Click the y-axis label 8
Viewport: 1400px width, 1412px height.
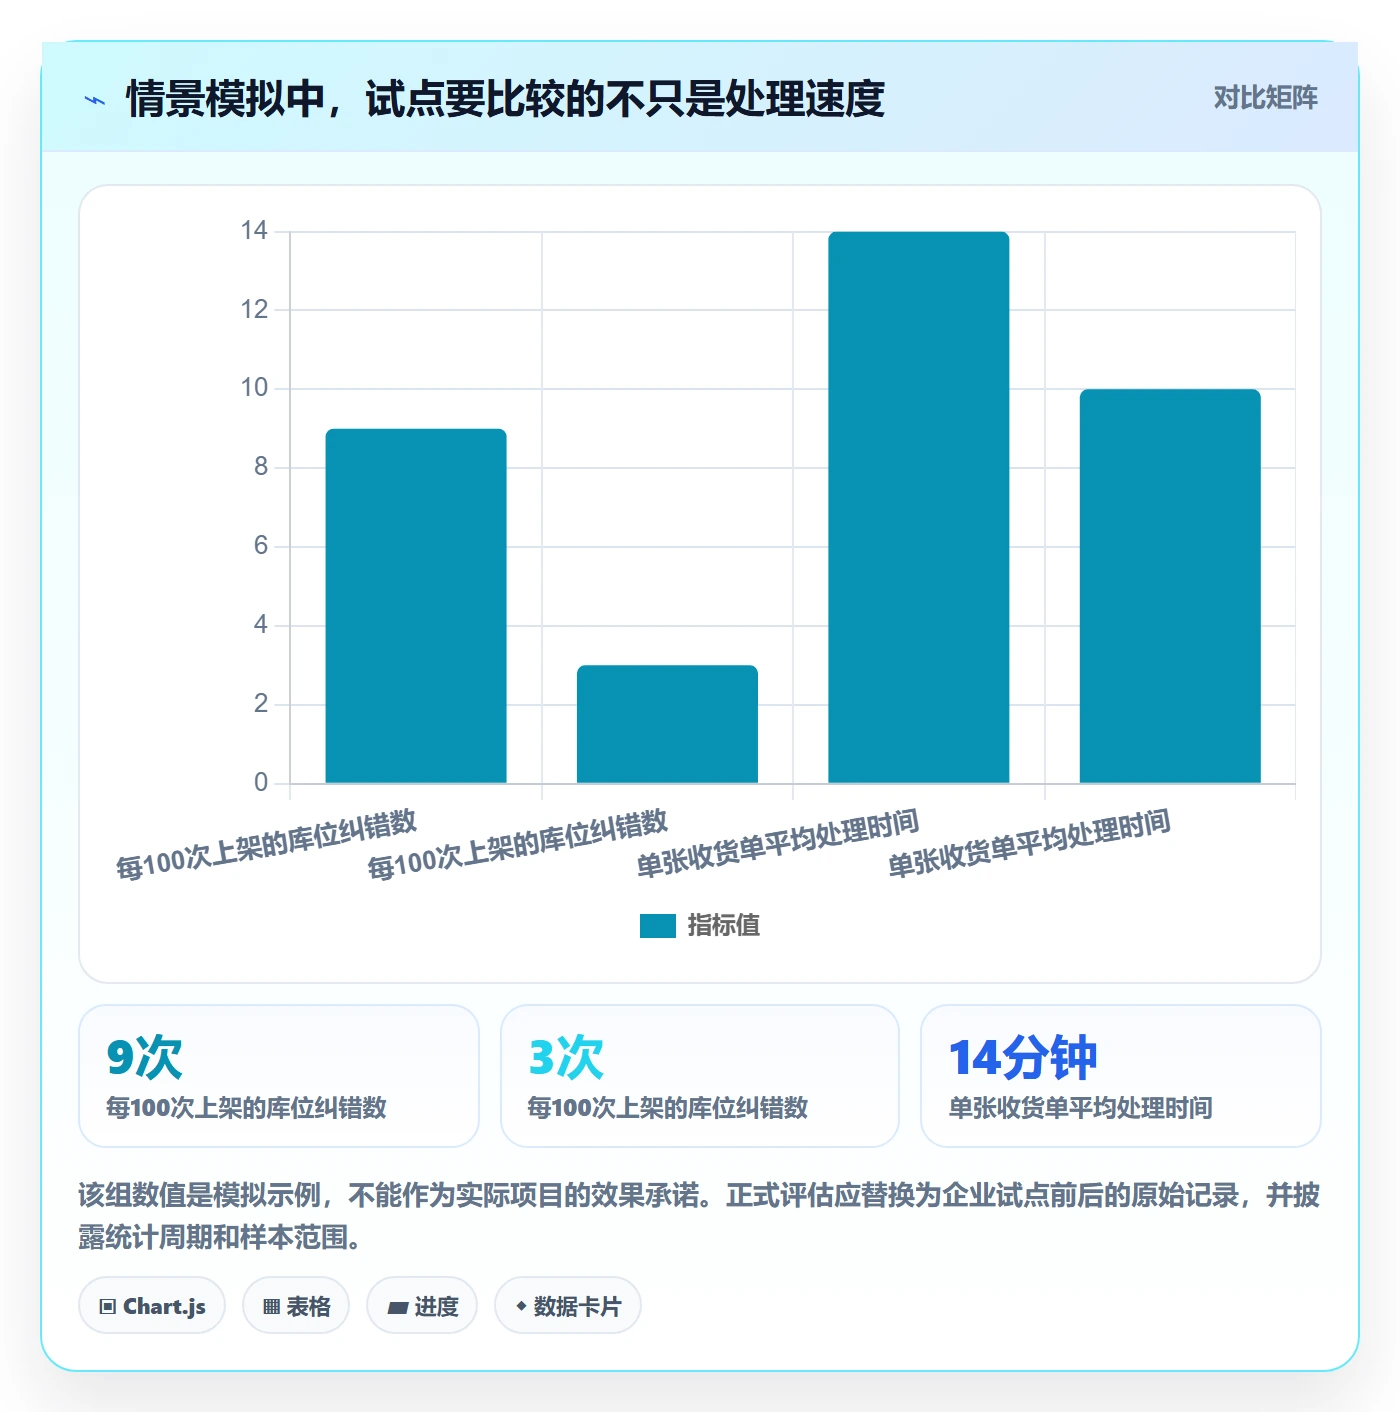[261, 467]
